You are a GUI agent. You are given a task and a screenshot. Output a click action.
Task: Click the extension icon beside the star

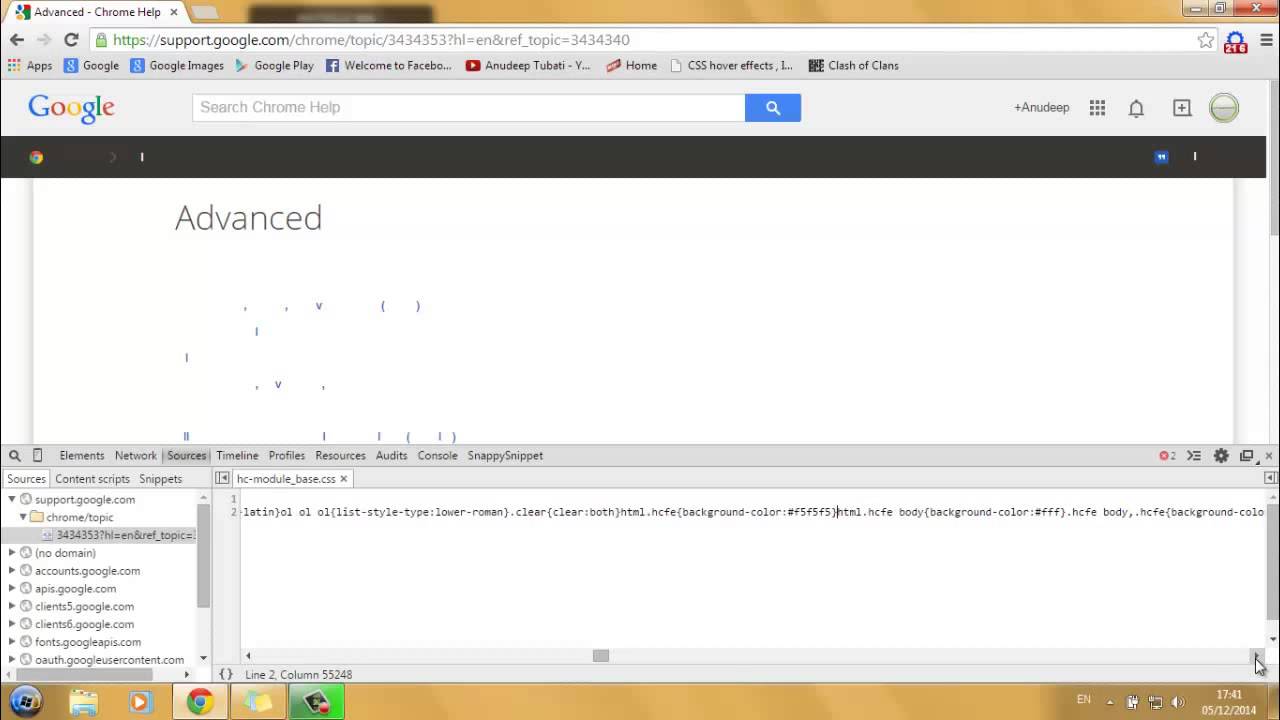[x=1236, y=41]
